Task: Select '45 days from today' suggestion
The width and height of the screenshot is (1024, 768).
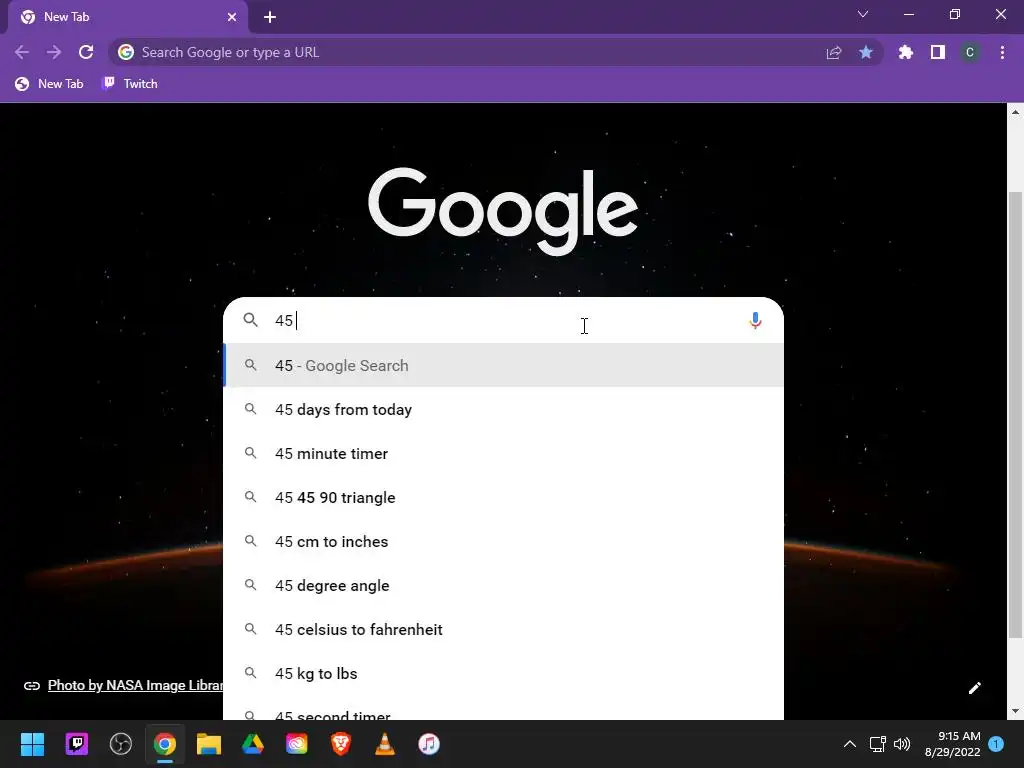Action: pos(503,409)
